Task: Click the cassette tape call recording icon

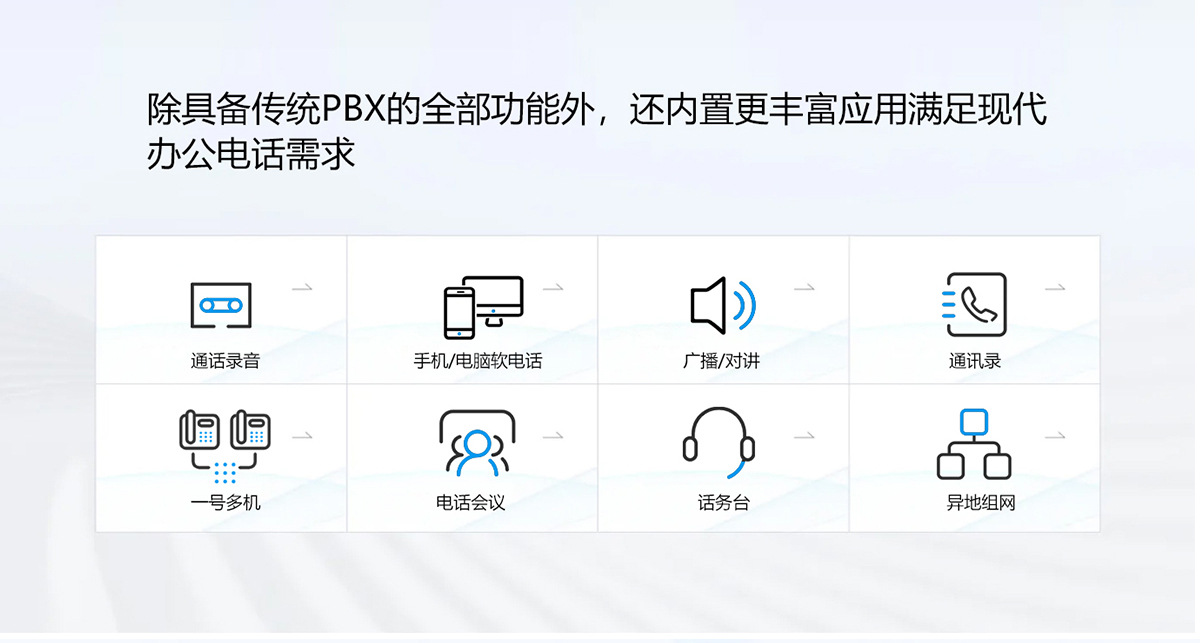Action: coord(221,305)
